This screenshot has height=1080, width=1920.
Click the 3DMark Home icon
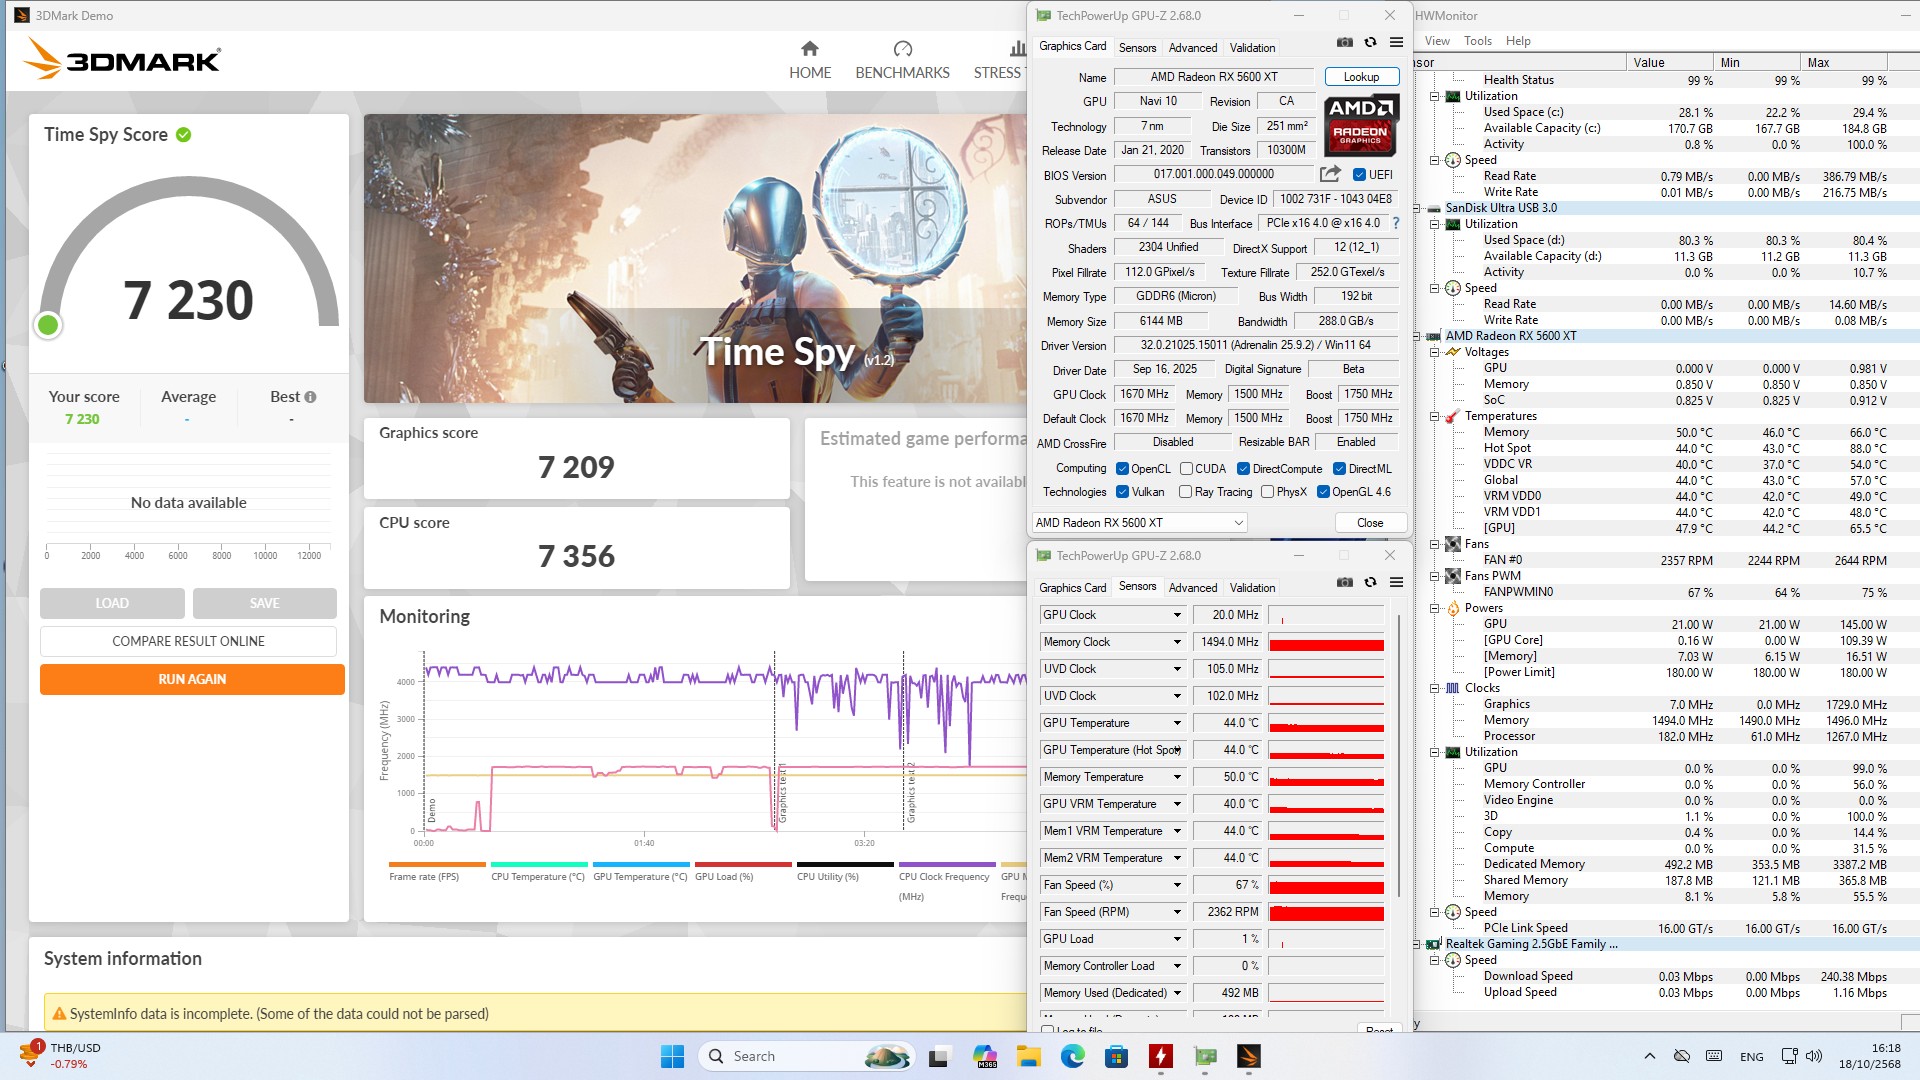809,49
